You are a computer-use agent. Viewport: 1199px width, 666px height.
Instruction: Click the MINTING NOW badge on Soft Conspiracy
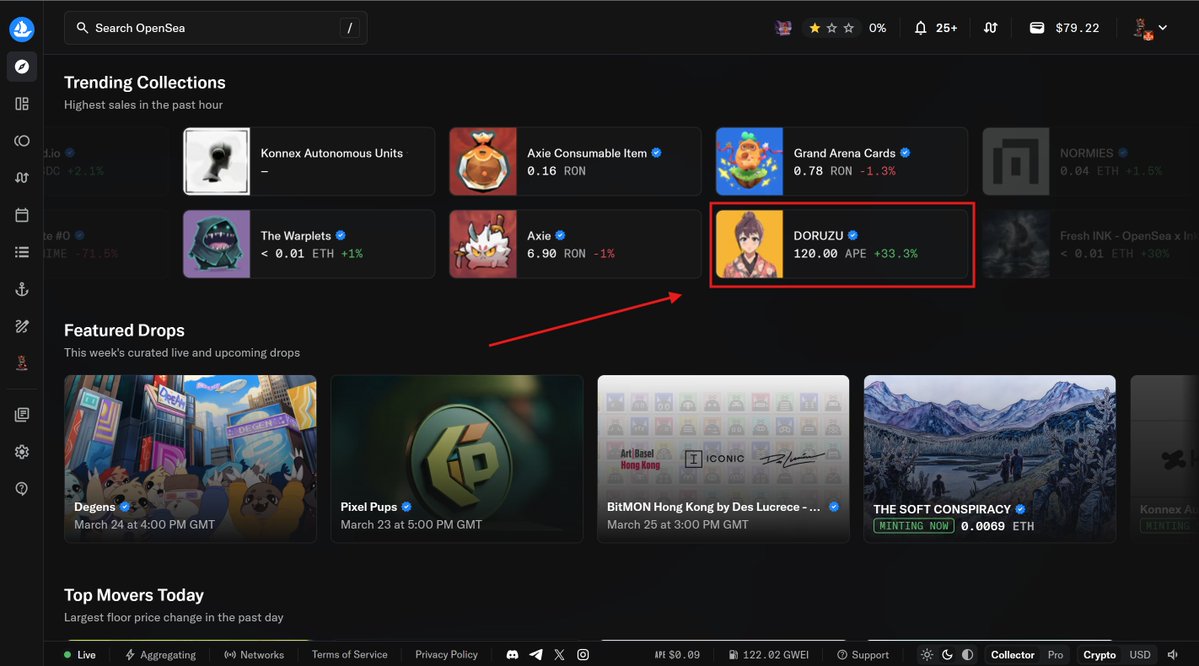(914, 526)
